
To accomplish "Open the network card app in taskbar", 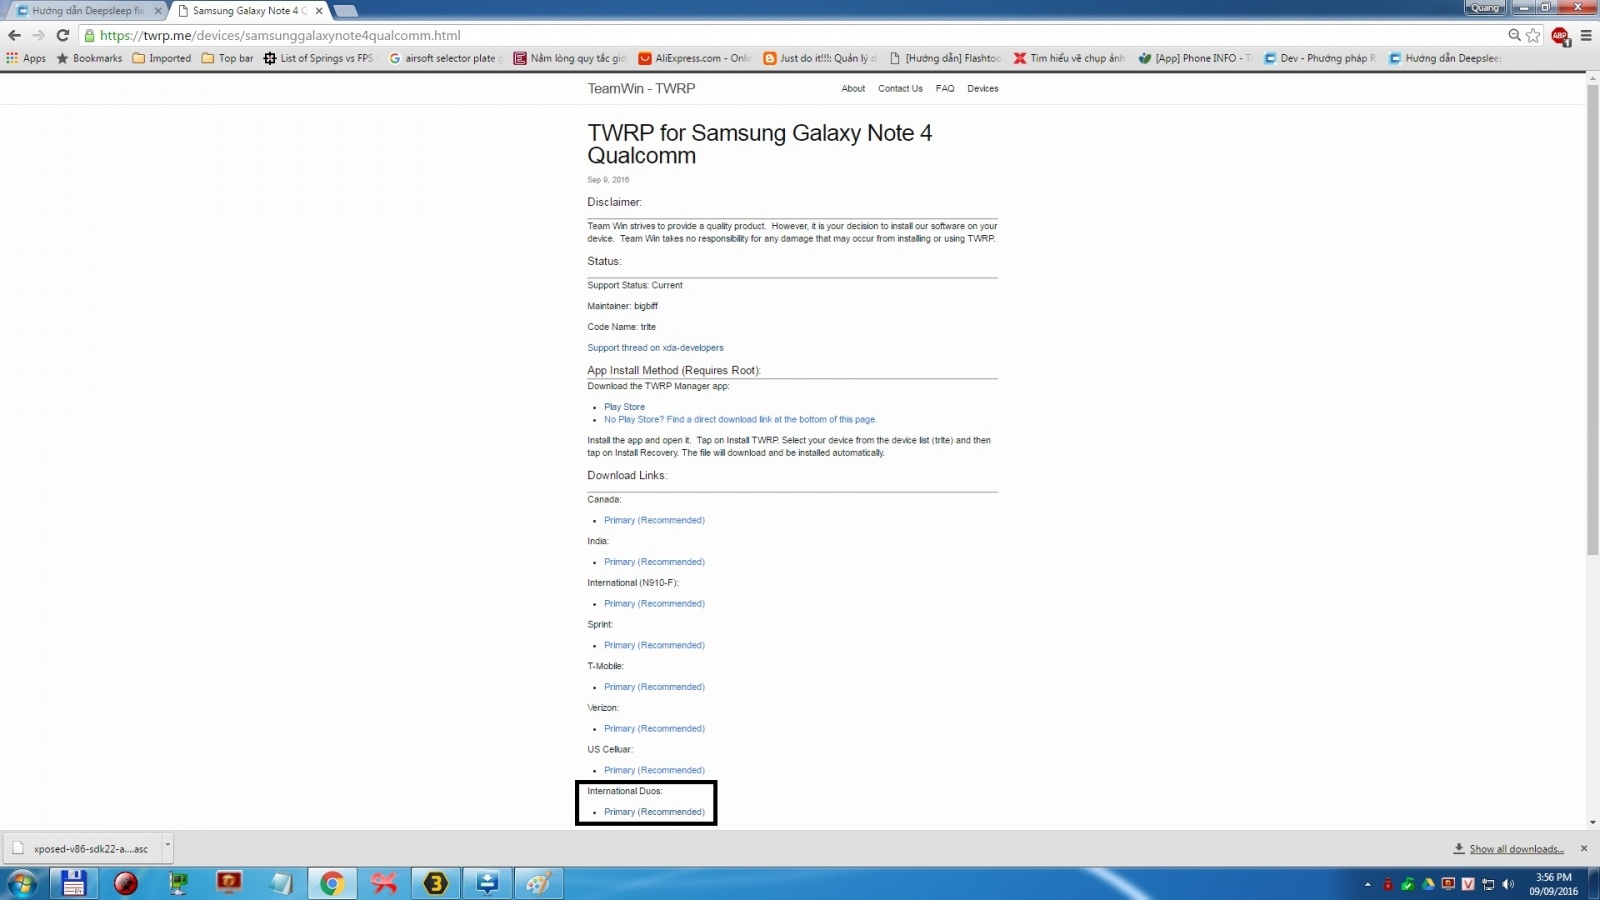I will 178,883.
